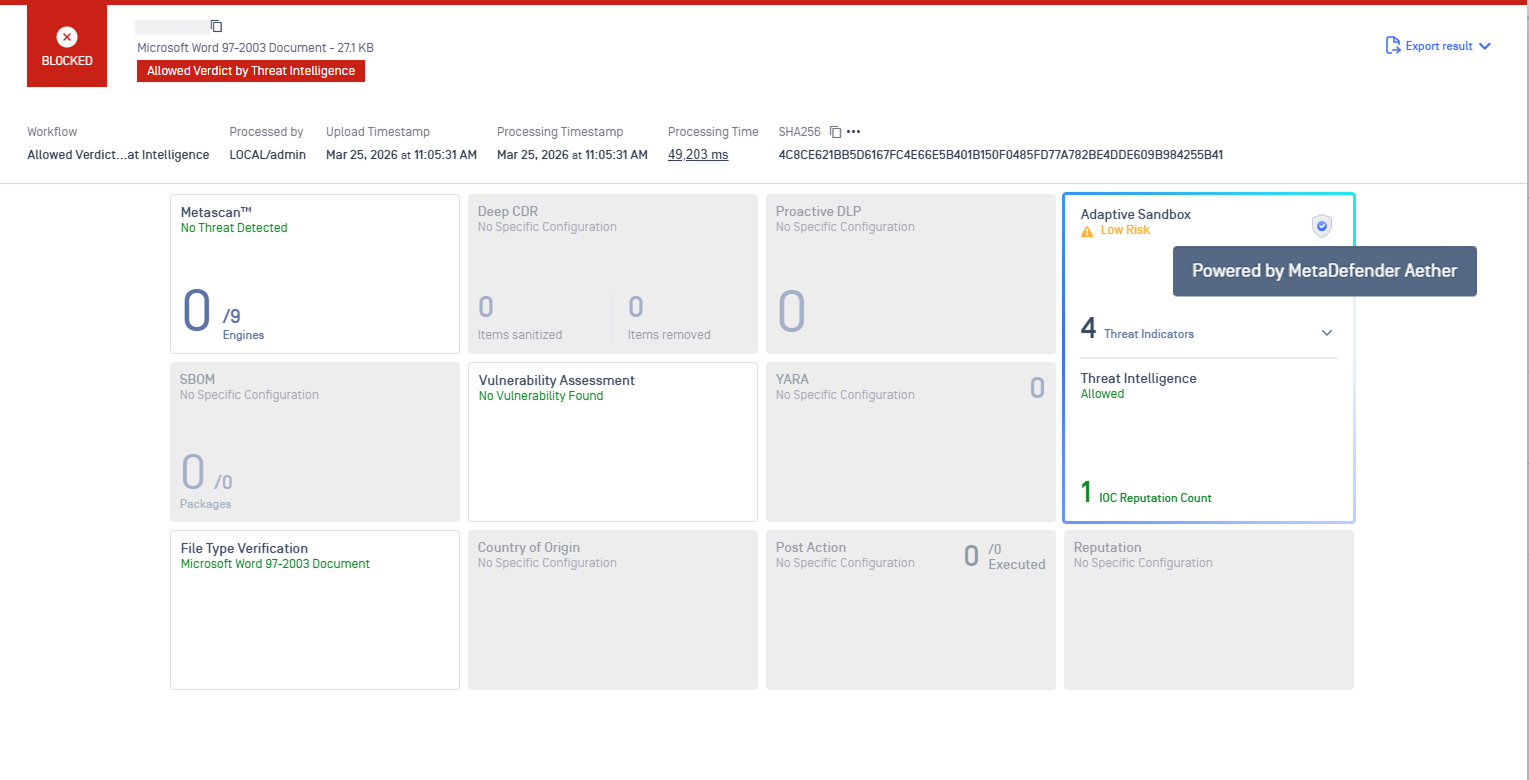Click the copy icon beside the file name
Screen dimensions: 1529x780
[217, 27]
